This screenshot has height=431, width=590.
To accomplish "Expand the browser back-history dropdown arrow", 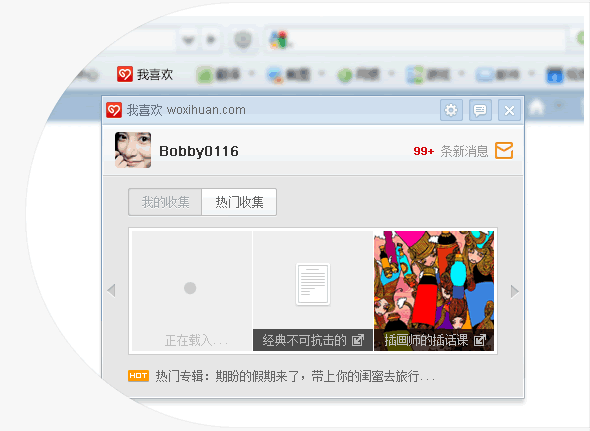I will [188, 40].
